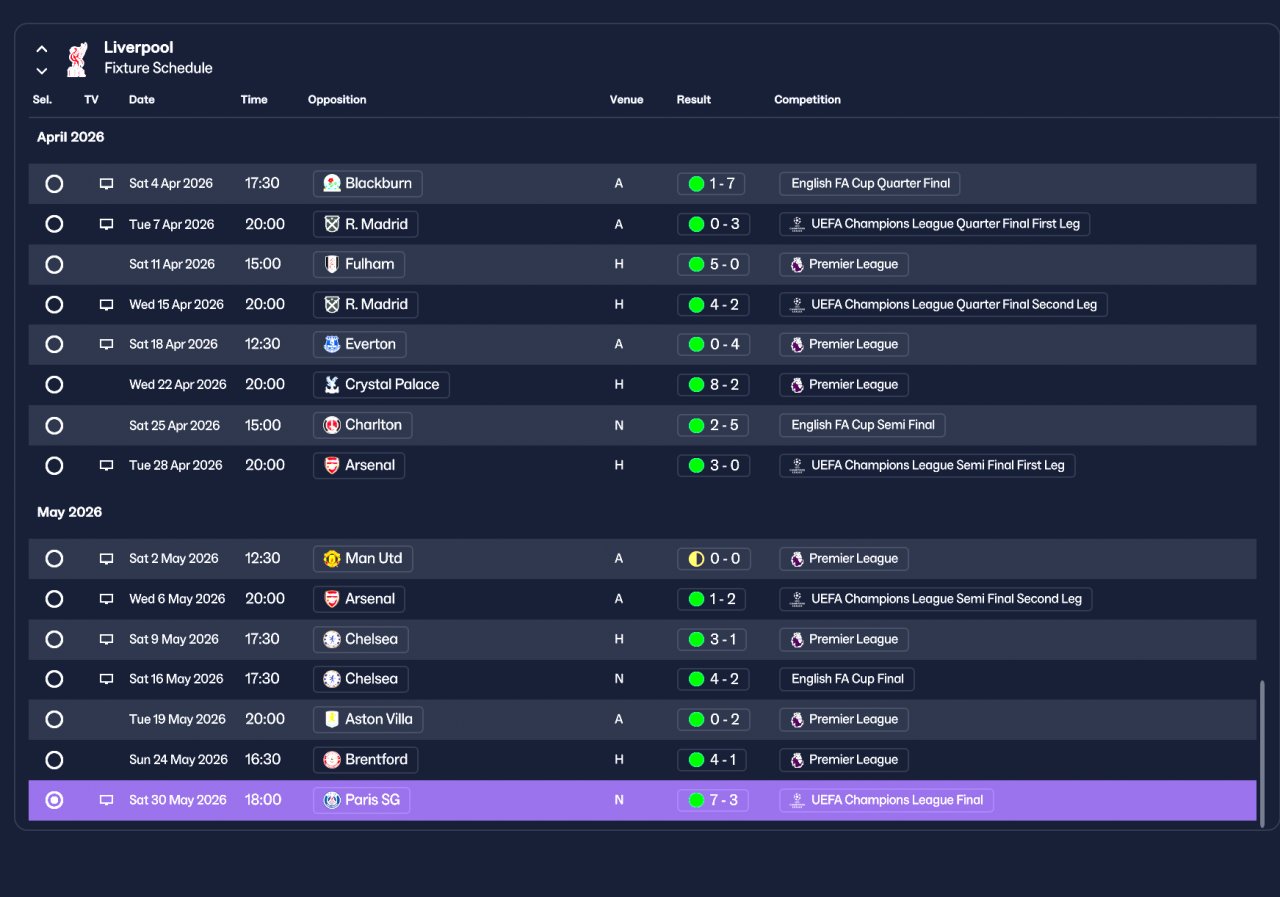
Task: Click the vertical scrollbar on fixture list
Action: point(1262,748)
